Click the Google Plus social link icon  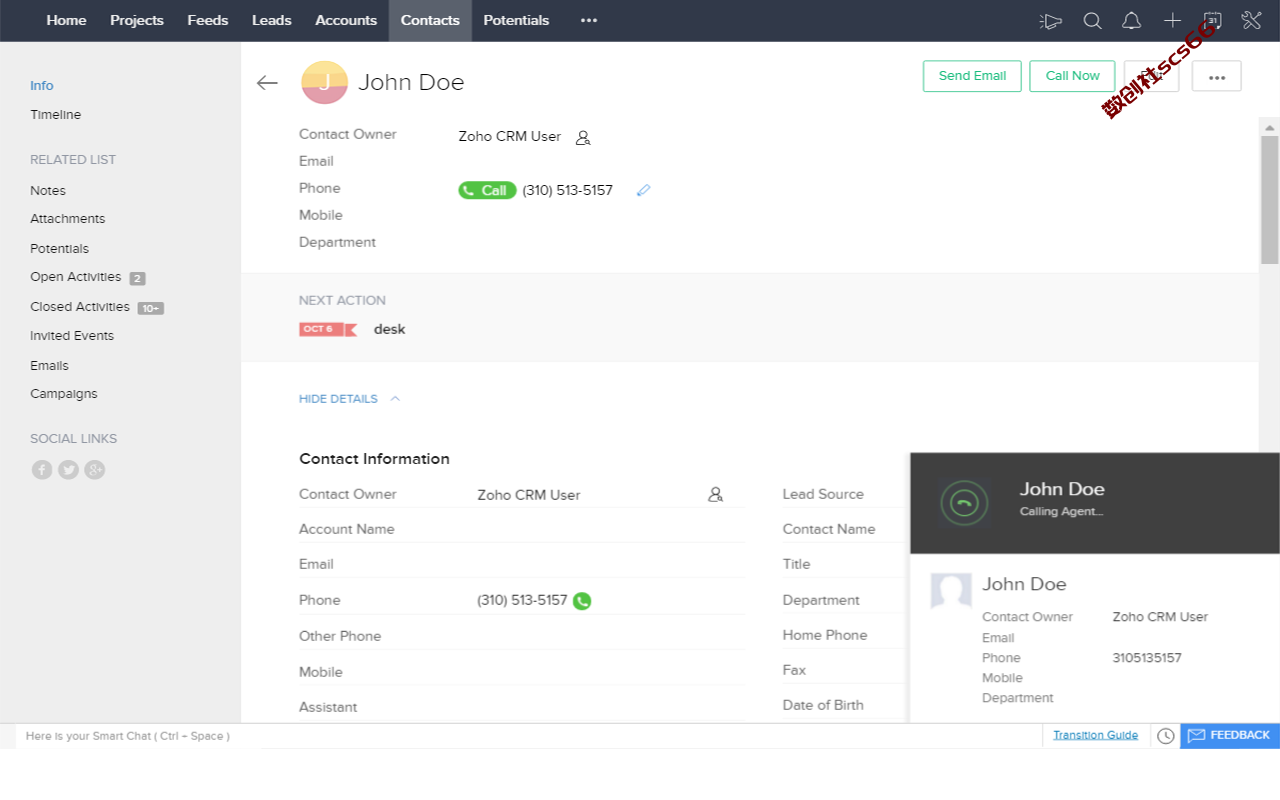click(95, 470)
